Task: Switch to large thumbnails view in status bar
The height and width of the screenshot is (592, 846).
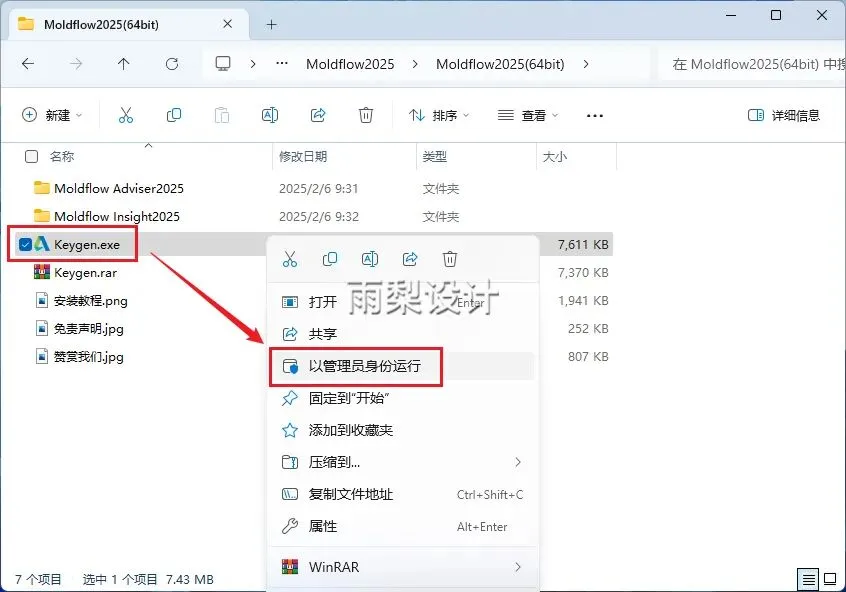Action: pos(830,580)
